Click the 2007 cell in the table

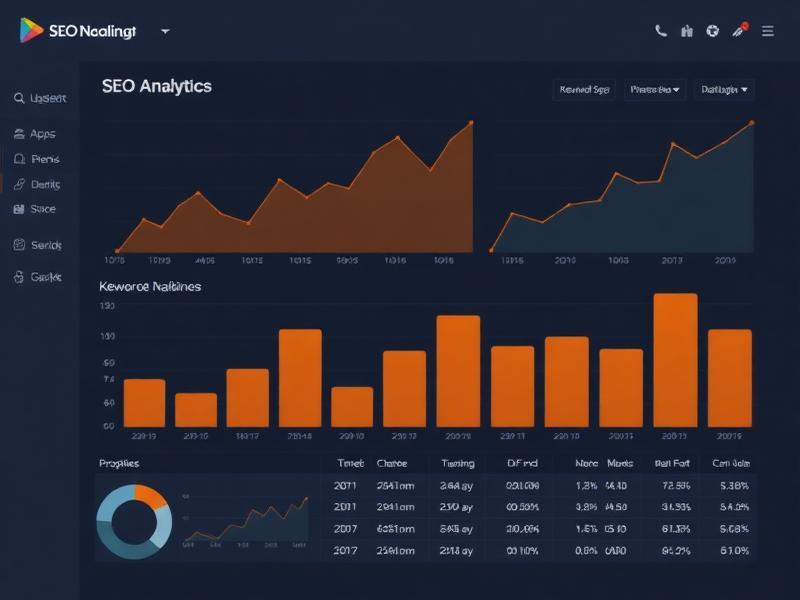point(345,529)
